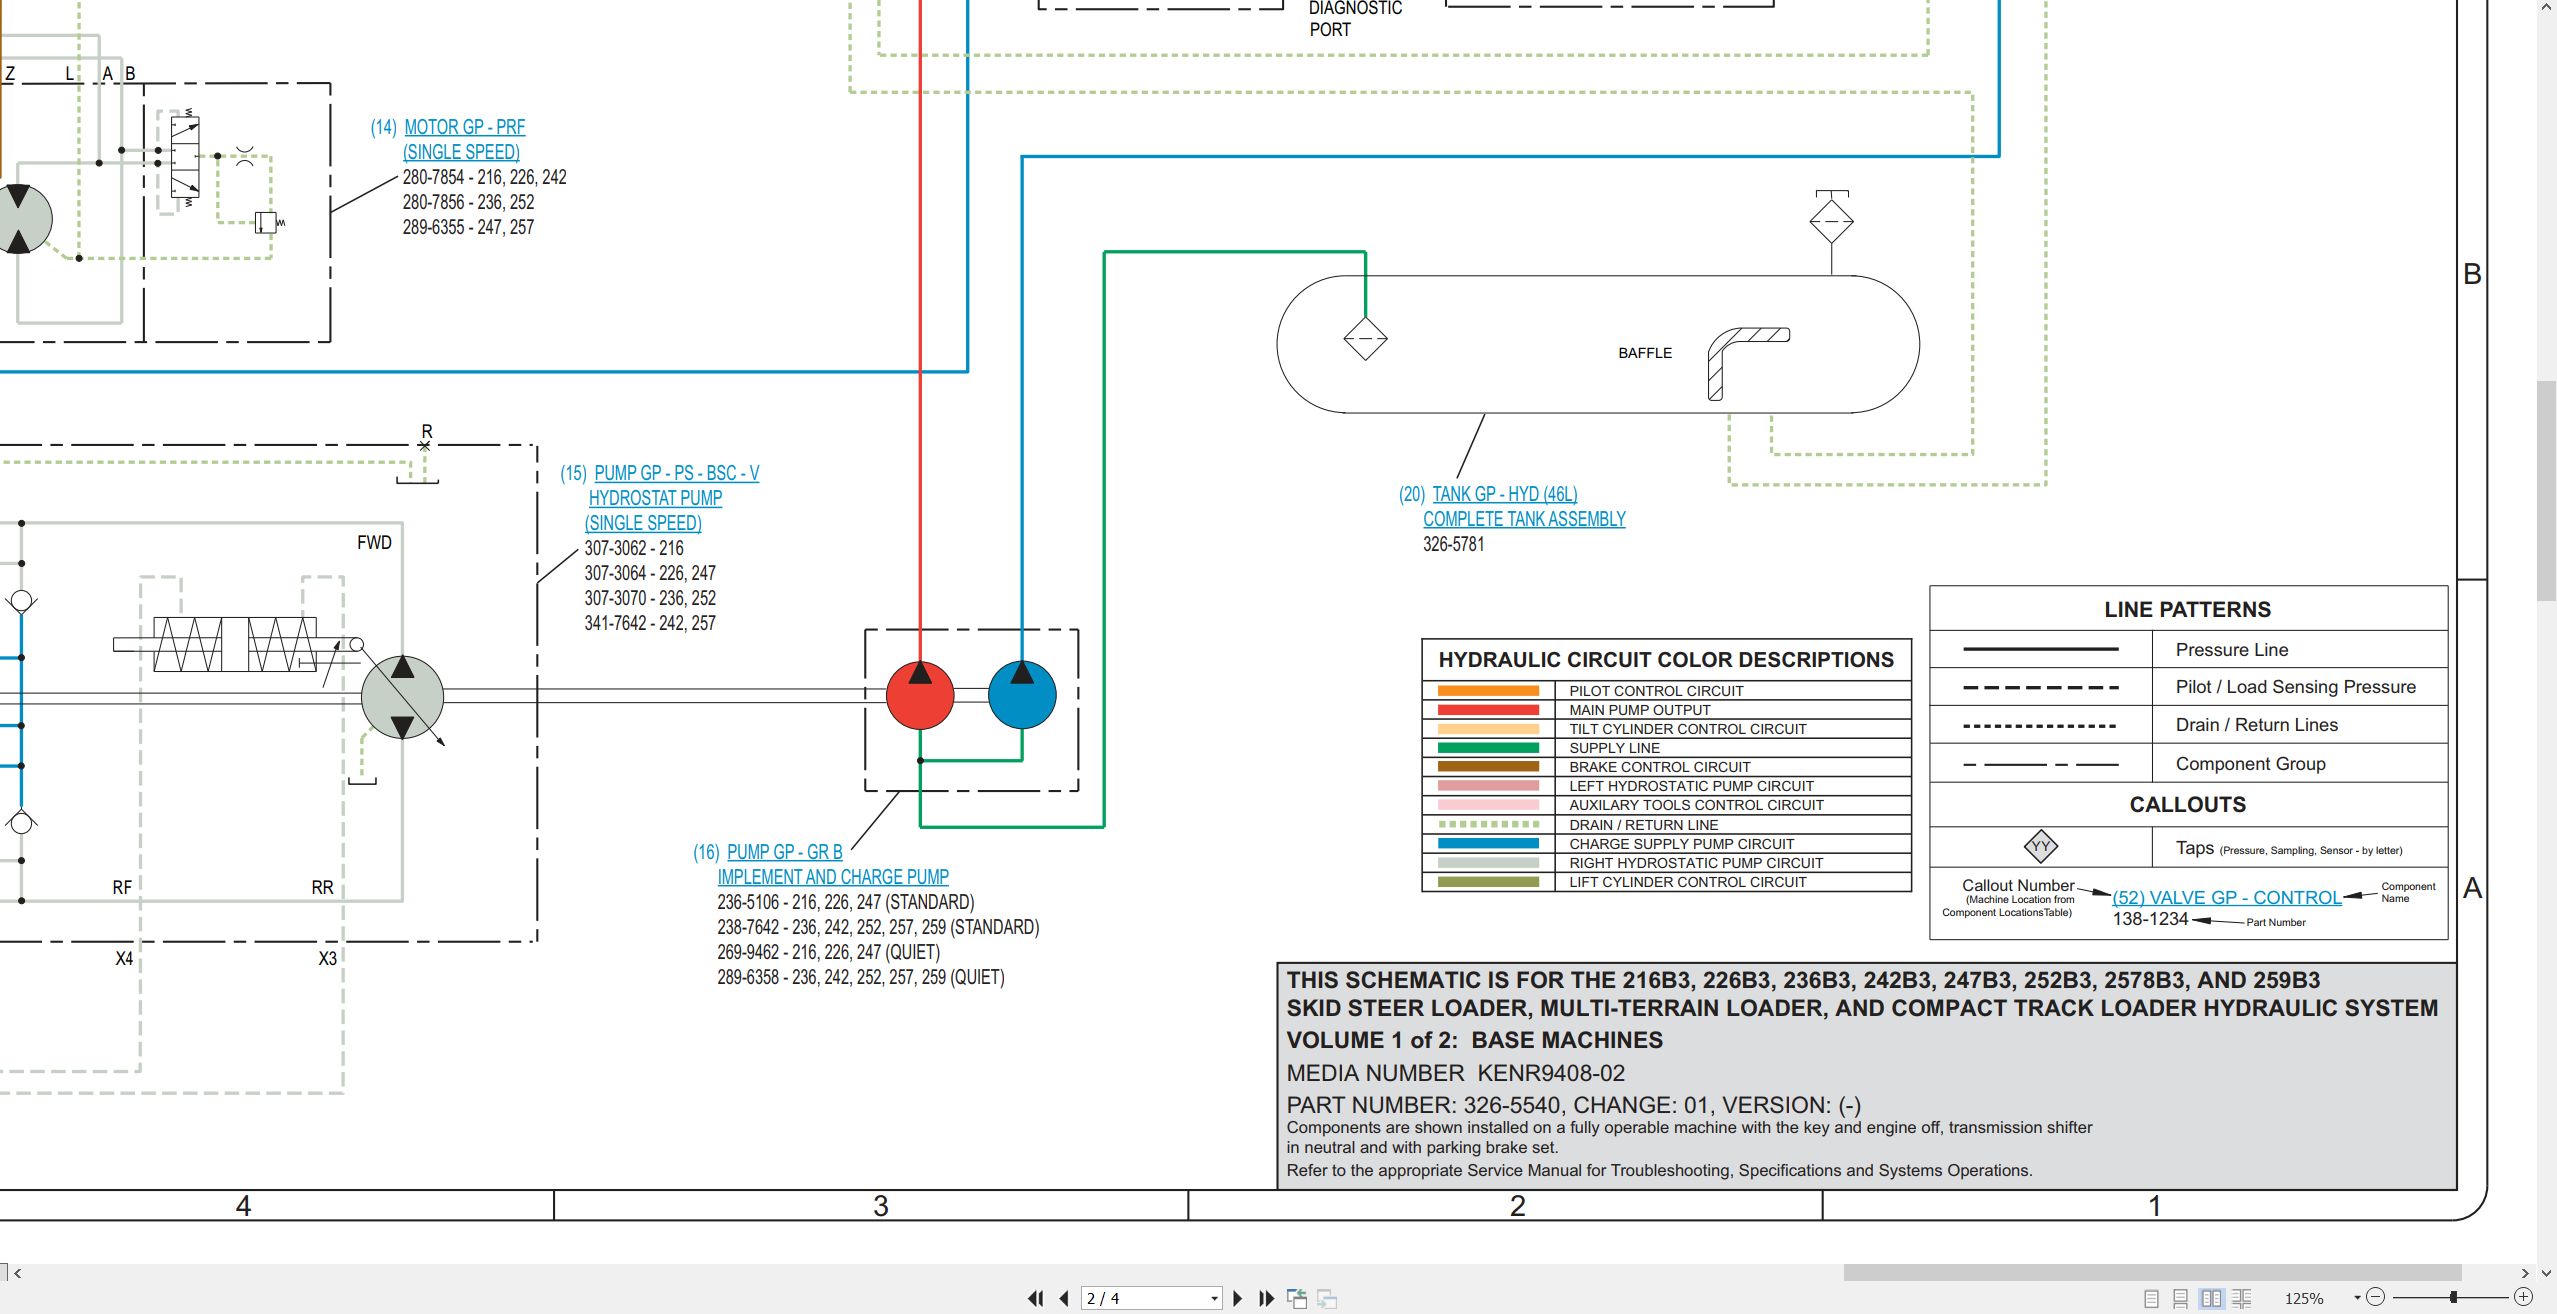Click COMPLETE TANK ASSEMBLY link
This screenshot has height=1314, width=2557.
(1524, 519)
